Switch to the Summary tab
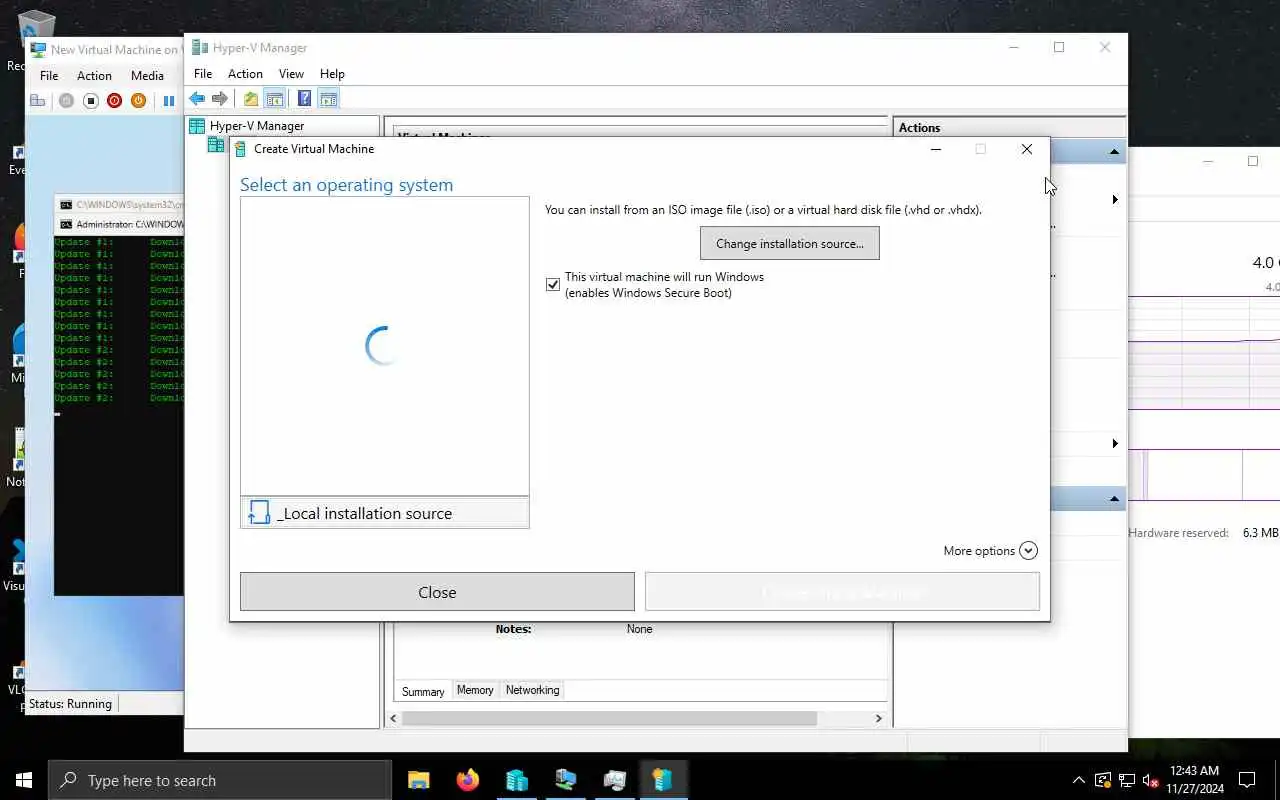The image size is (1280, 800). click(x=423, y=691)
